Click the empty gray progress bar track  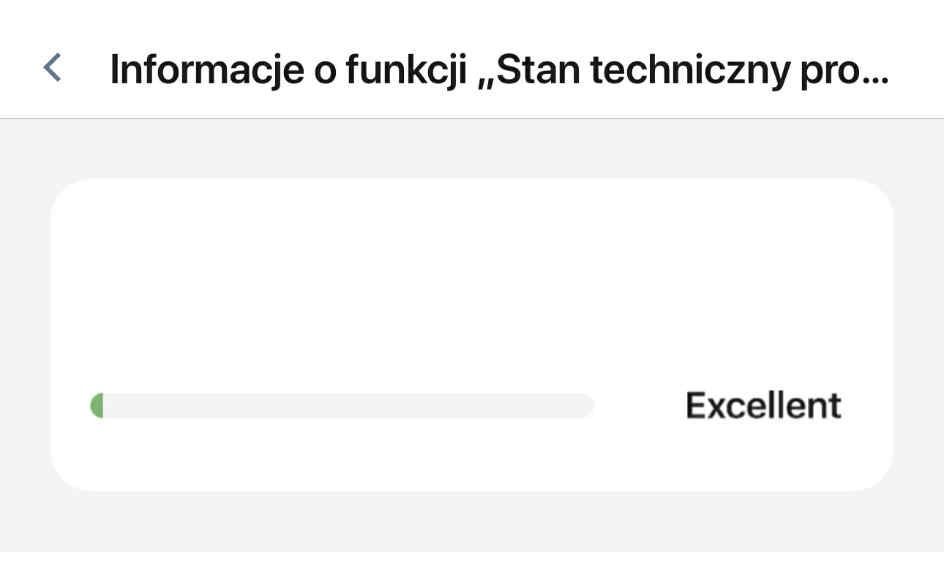tap(350, 405)
